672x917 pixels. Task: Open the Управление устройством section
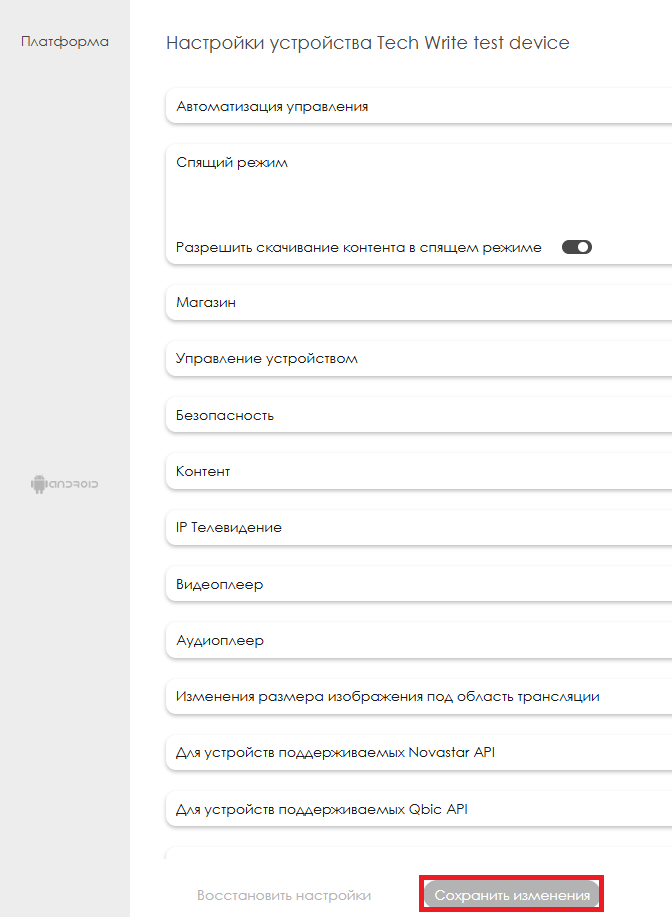(266, 358)
